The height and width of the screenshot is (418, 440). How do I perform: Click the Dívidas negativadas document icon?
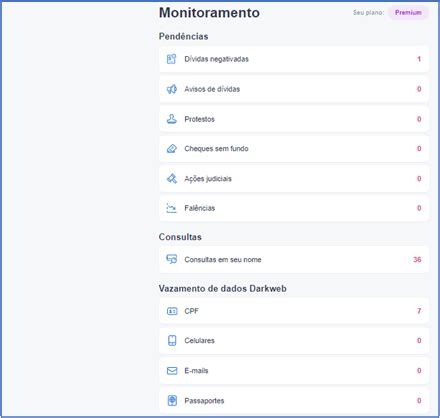[x=171, y=59]
